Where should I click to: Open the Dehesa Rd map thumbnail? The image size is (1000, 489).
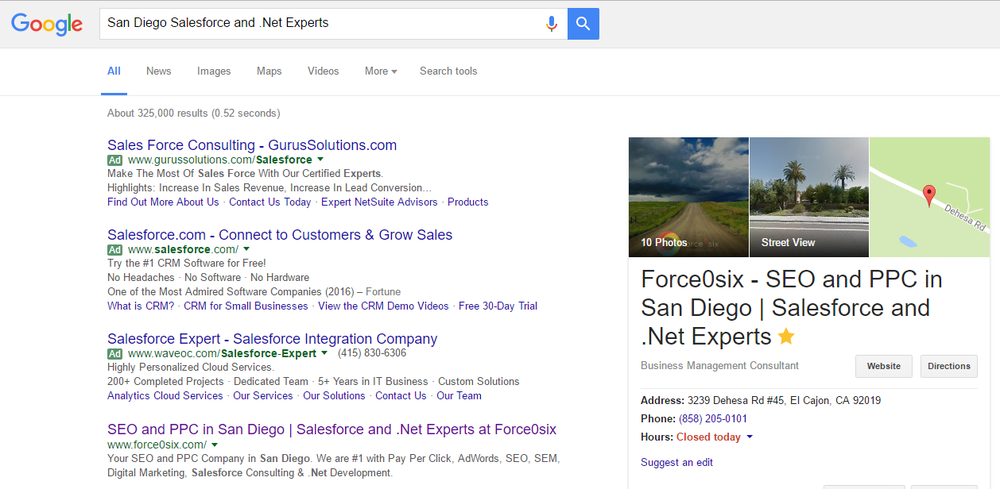(930, 197)
